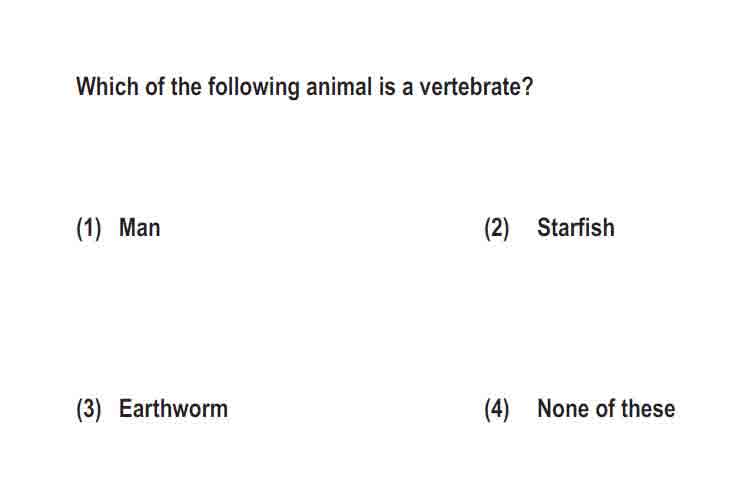Viewport: 750px width, 500px height.
Task: Click the word these in option four
Action: point(648,409)
